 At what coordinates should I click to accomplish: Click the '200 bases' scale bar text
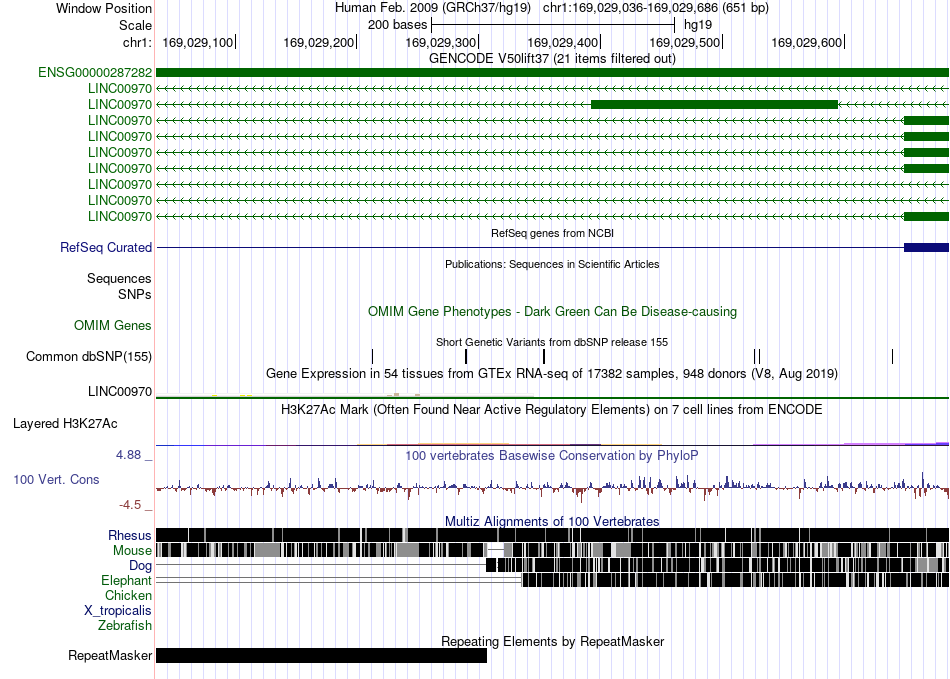point(397,25)
